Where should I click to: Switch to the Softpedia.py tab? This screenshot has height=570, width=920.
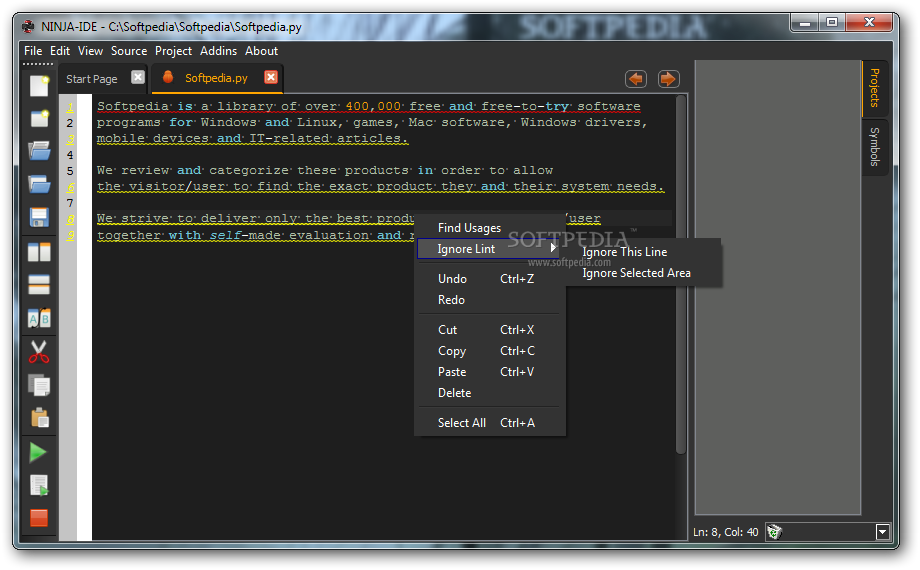pos(217,78)
